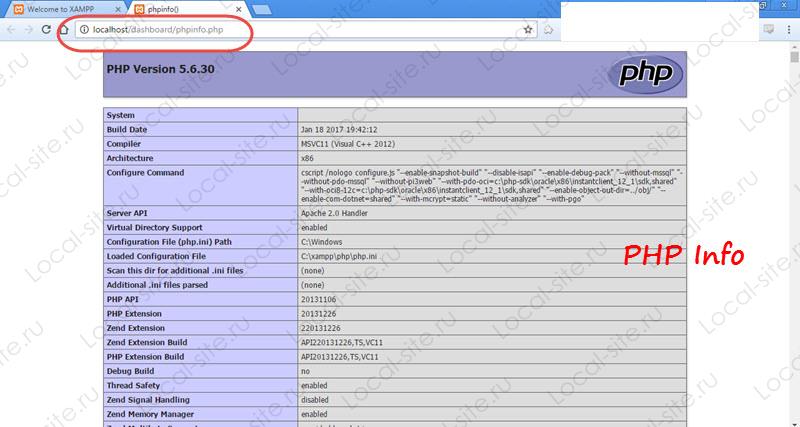The width and height of the screenshot is (800, 427).
Task: Click the System row label
Action: (x=120, y=115)
